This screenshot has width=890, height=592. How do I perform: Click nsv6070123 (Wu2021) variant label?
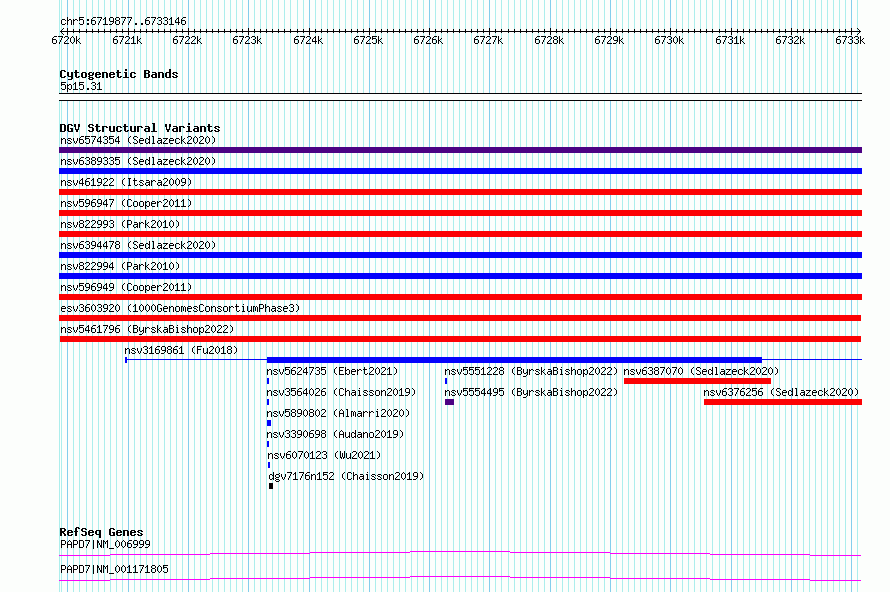point(324,455)
